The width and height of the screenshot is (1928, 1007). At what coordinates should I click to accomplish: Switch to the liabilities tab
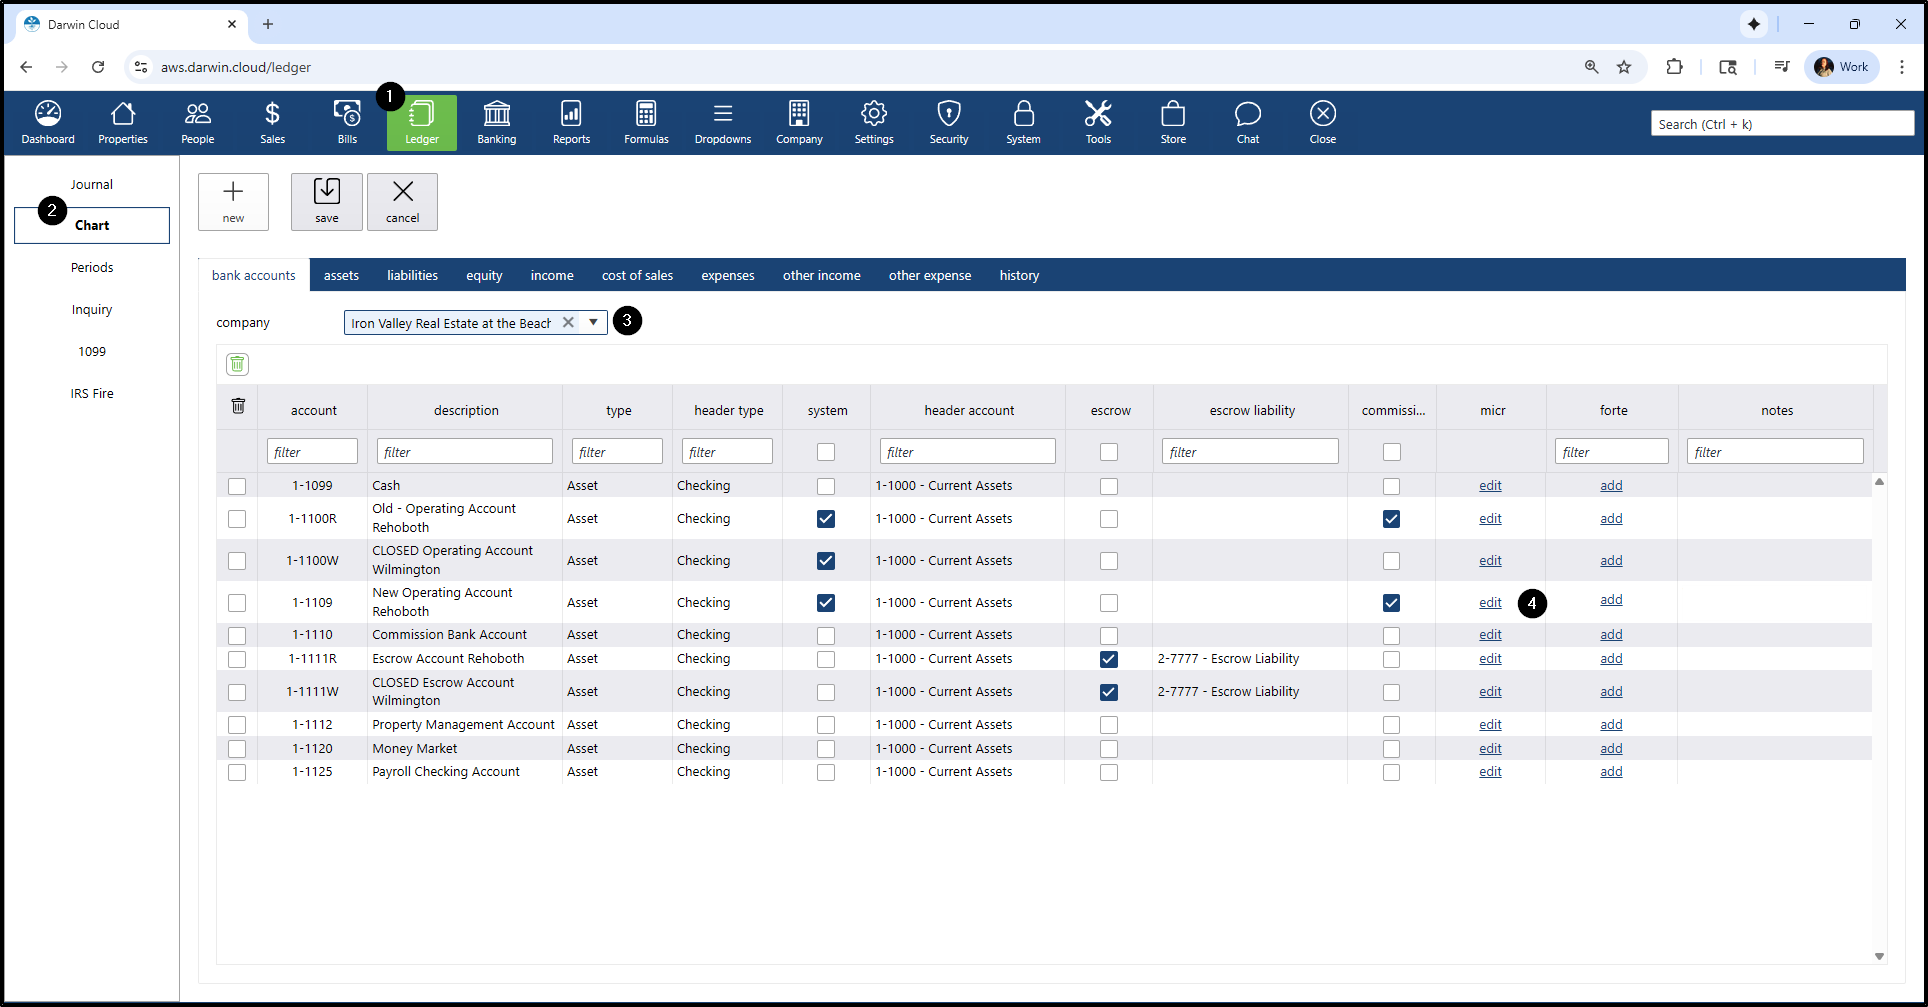click(x=412, y=275)
